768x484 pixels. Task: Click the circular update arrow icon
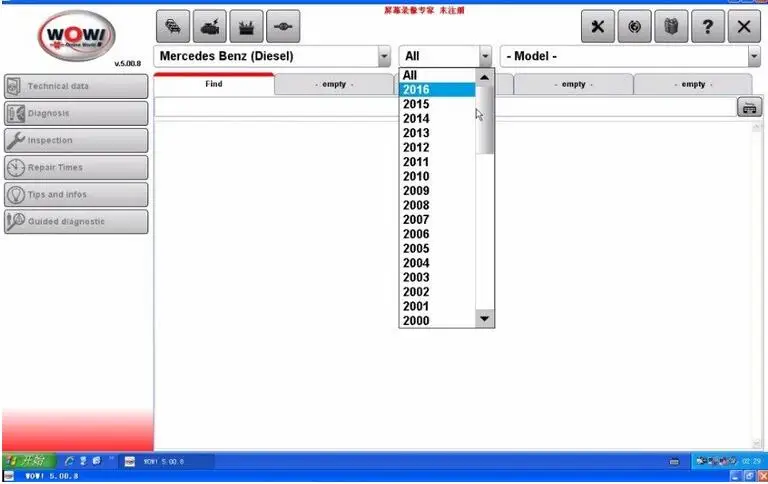[x=634, y=26]
